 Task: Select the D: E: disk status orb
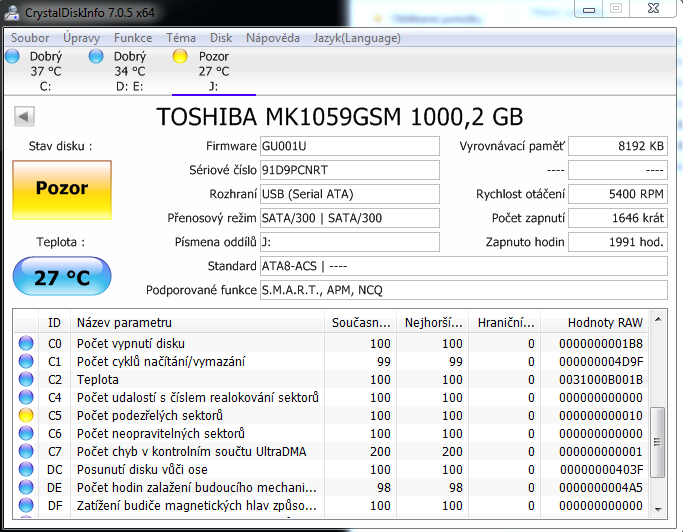coord(96,56)
